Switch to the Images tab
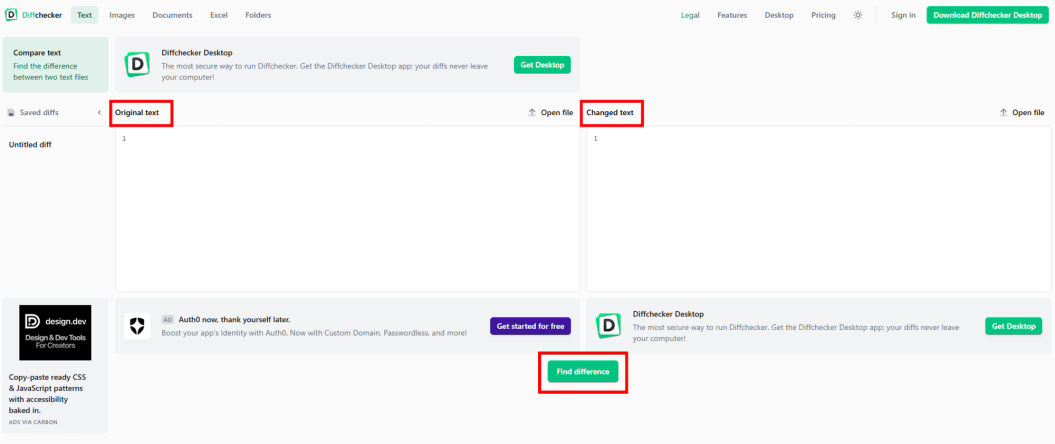 (x=122, y=15)
